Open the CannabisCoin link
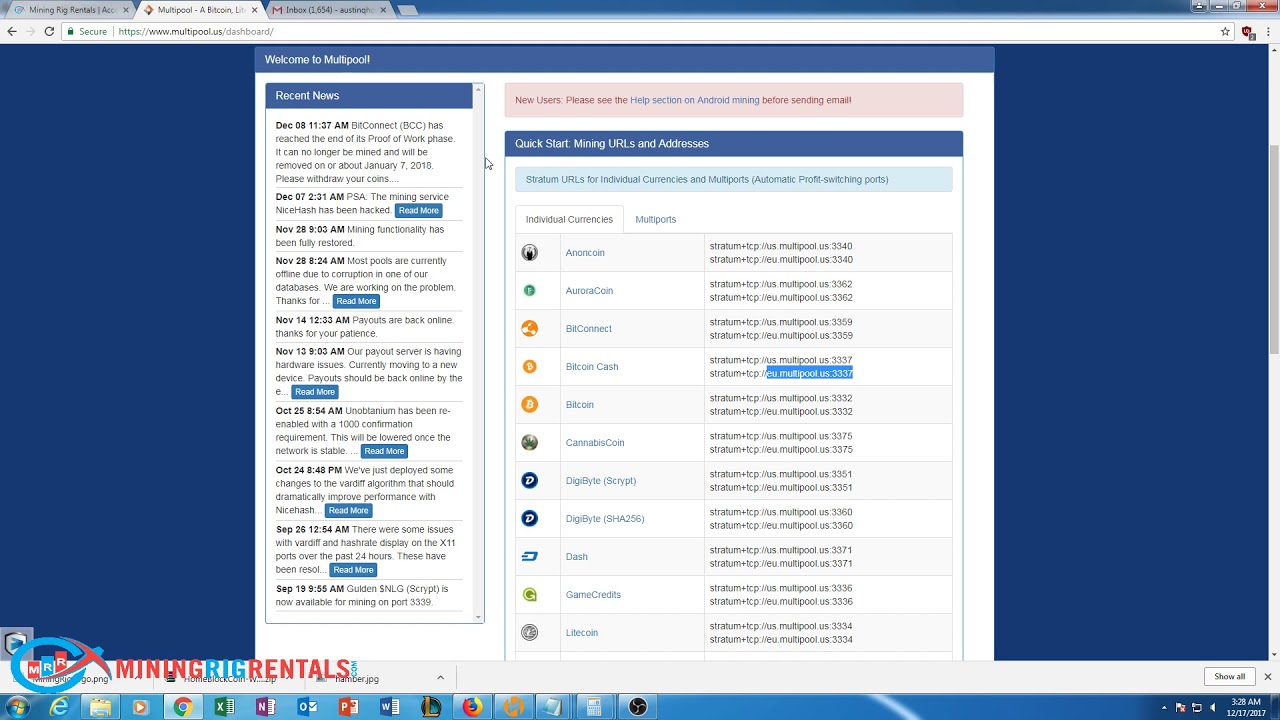This screenshot has width=1280, height=720. pyautogui.click(x=595, y=443)
